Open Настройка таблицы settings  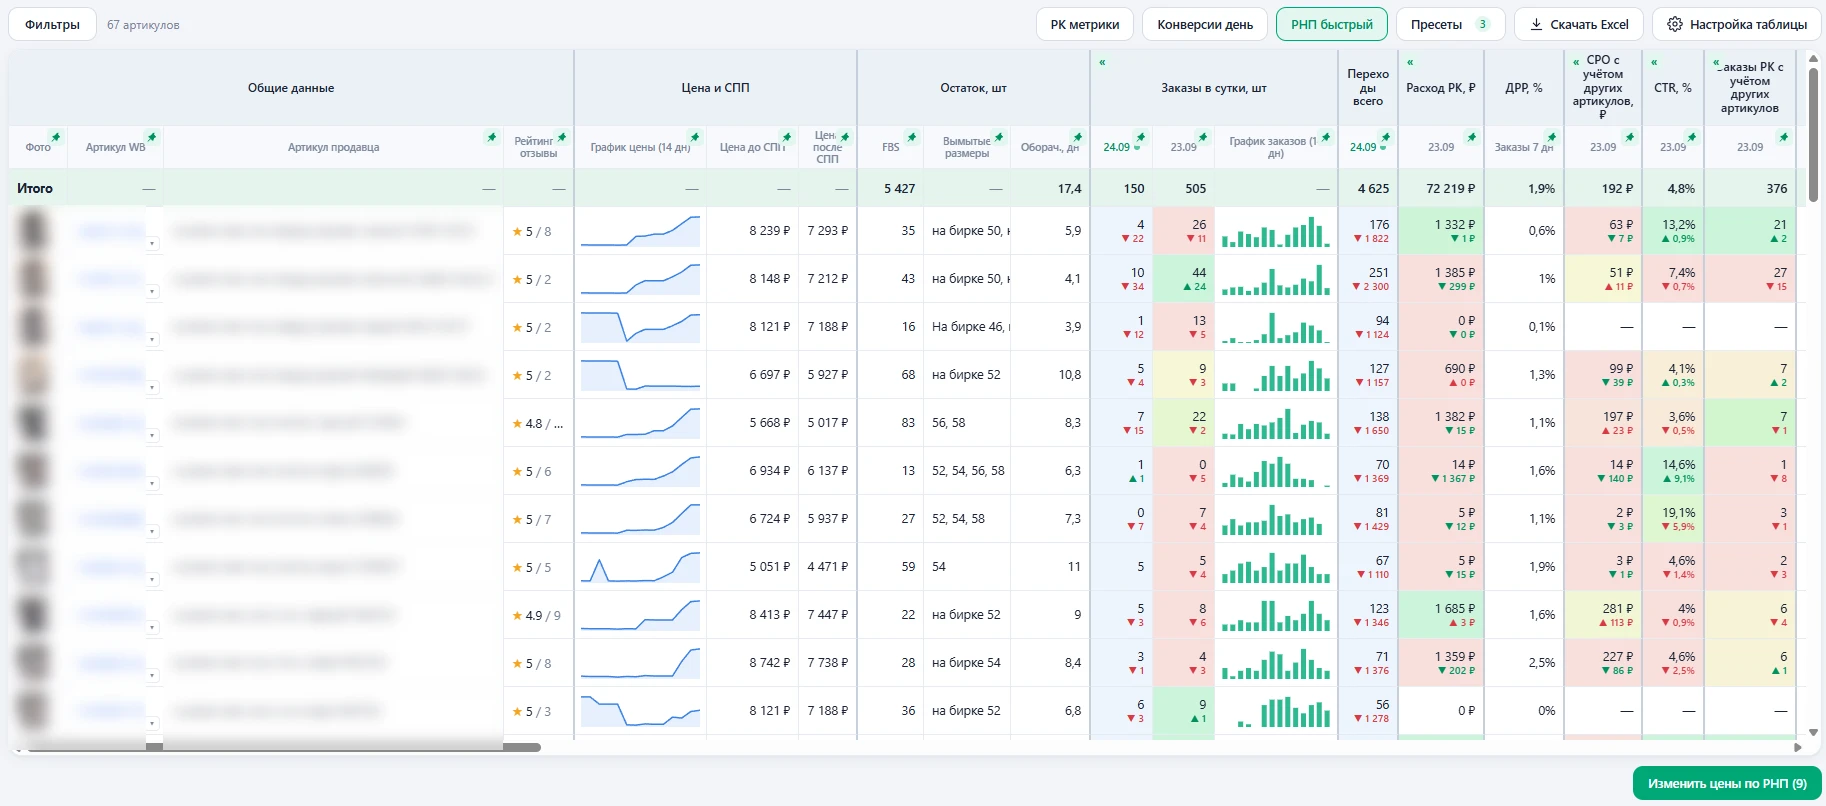click(x=1737, y=24)
